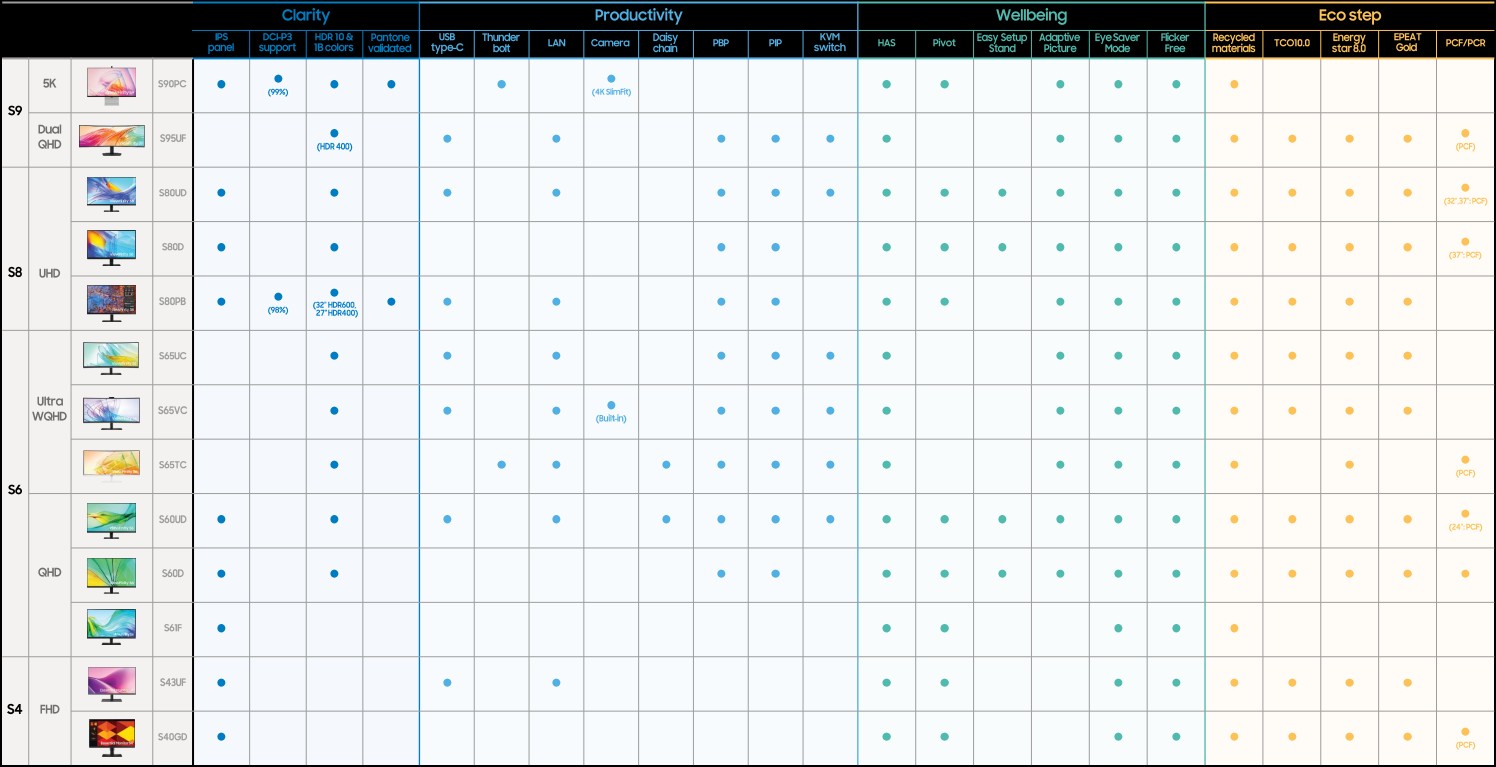Image resolution: width=1496 pixels, height=767 pixels.
Task: Click the S80PB DCI-P3 support 98% dot
Action: (278, 297)
